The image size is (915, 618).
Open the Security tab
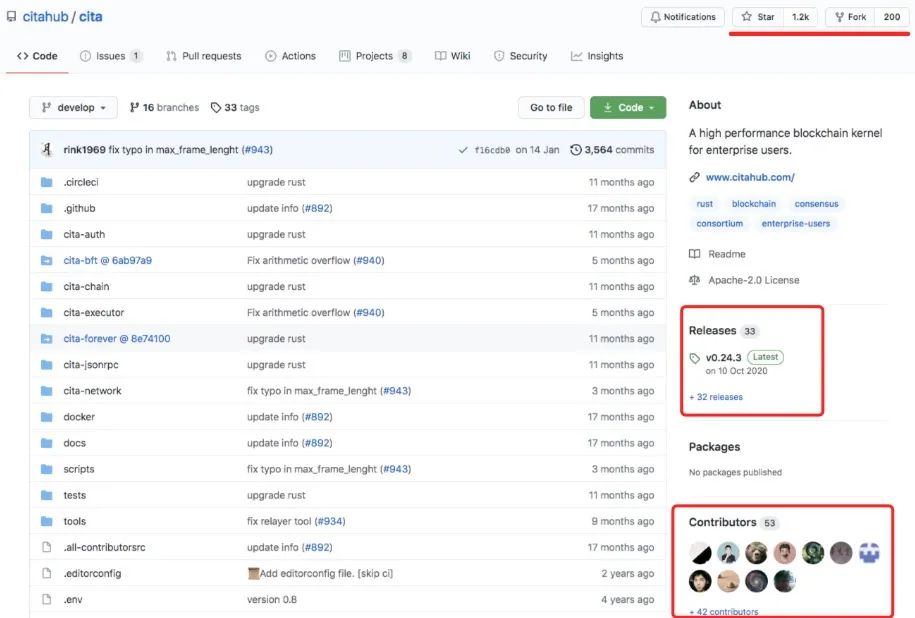coord(521,56)
